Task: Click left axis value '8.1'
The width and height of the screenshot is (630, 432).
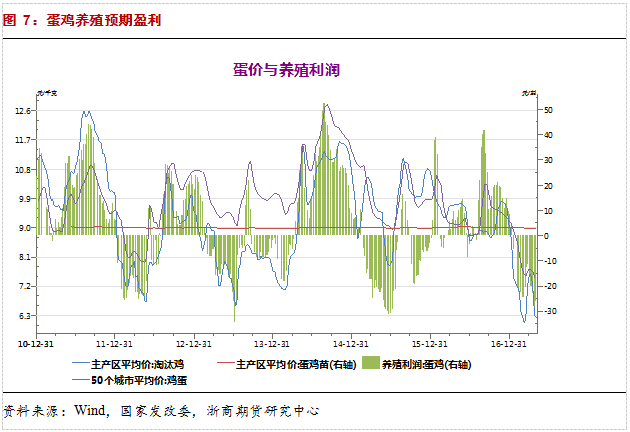Action: click(25, 257)
